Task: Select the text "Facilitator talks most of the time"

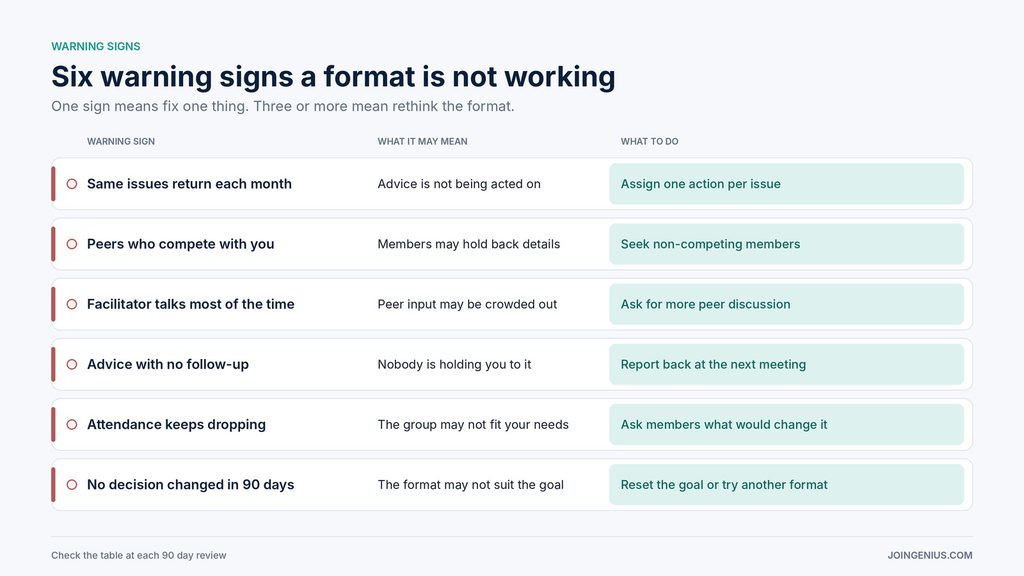Action: (x=191, y=304)
